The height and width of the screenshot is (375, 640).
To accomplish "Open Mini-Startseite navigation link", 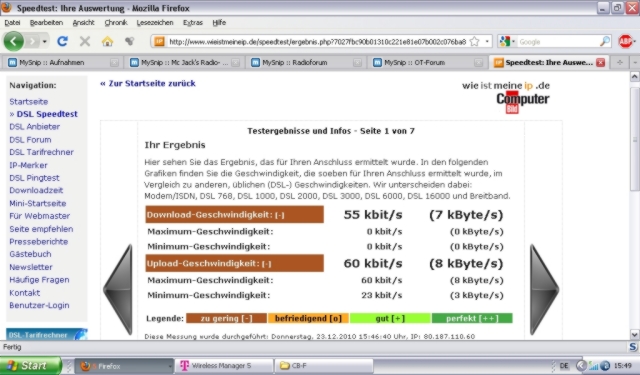I will (x=38, y=203).
